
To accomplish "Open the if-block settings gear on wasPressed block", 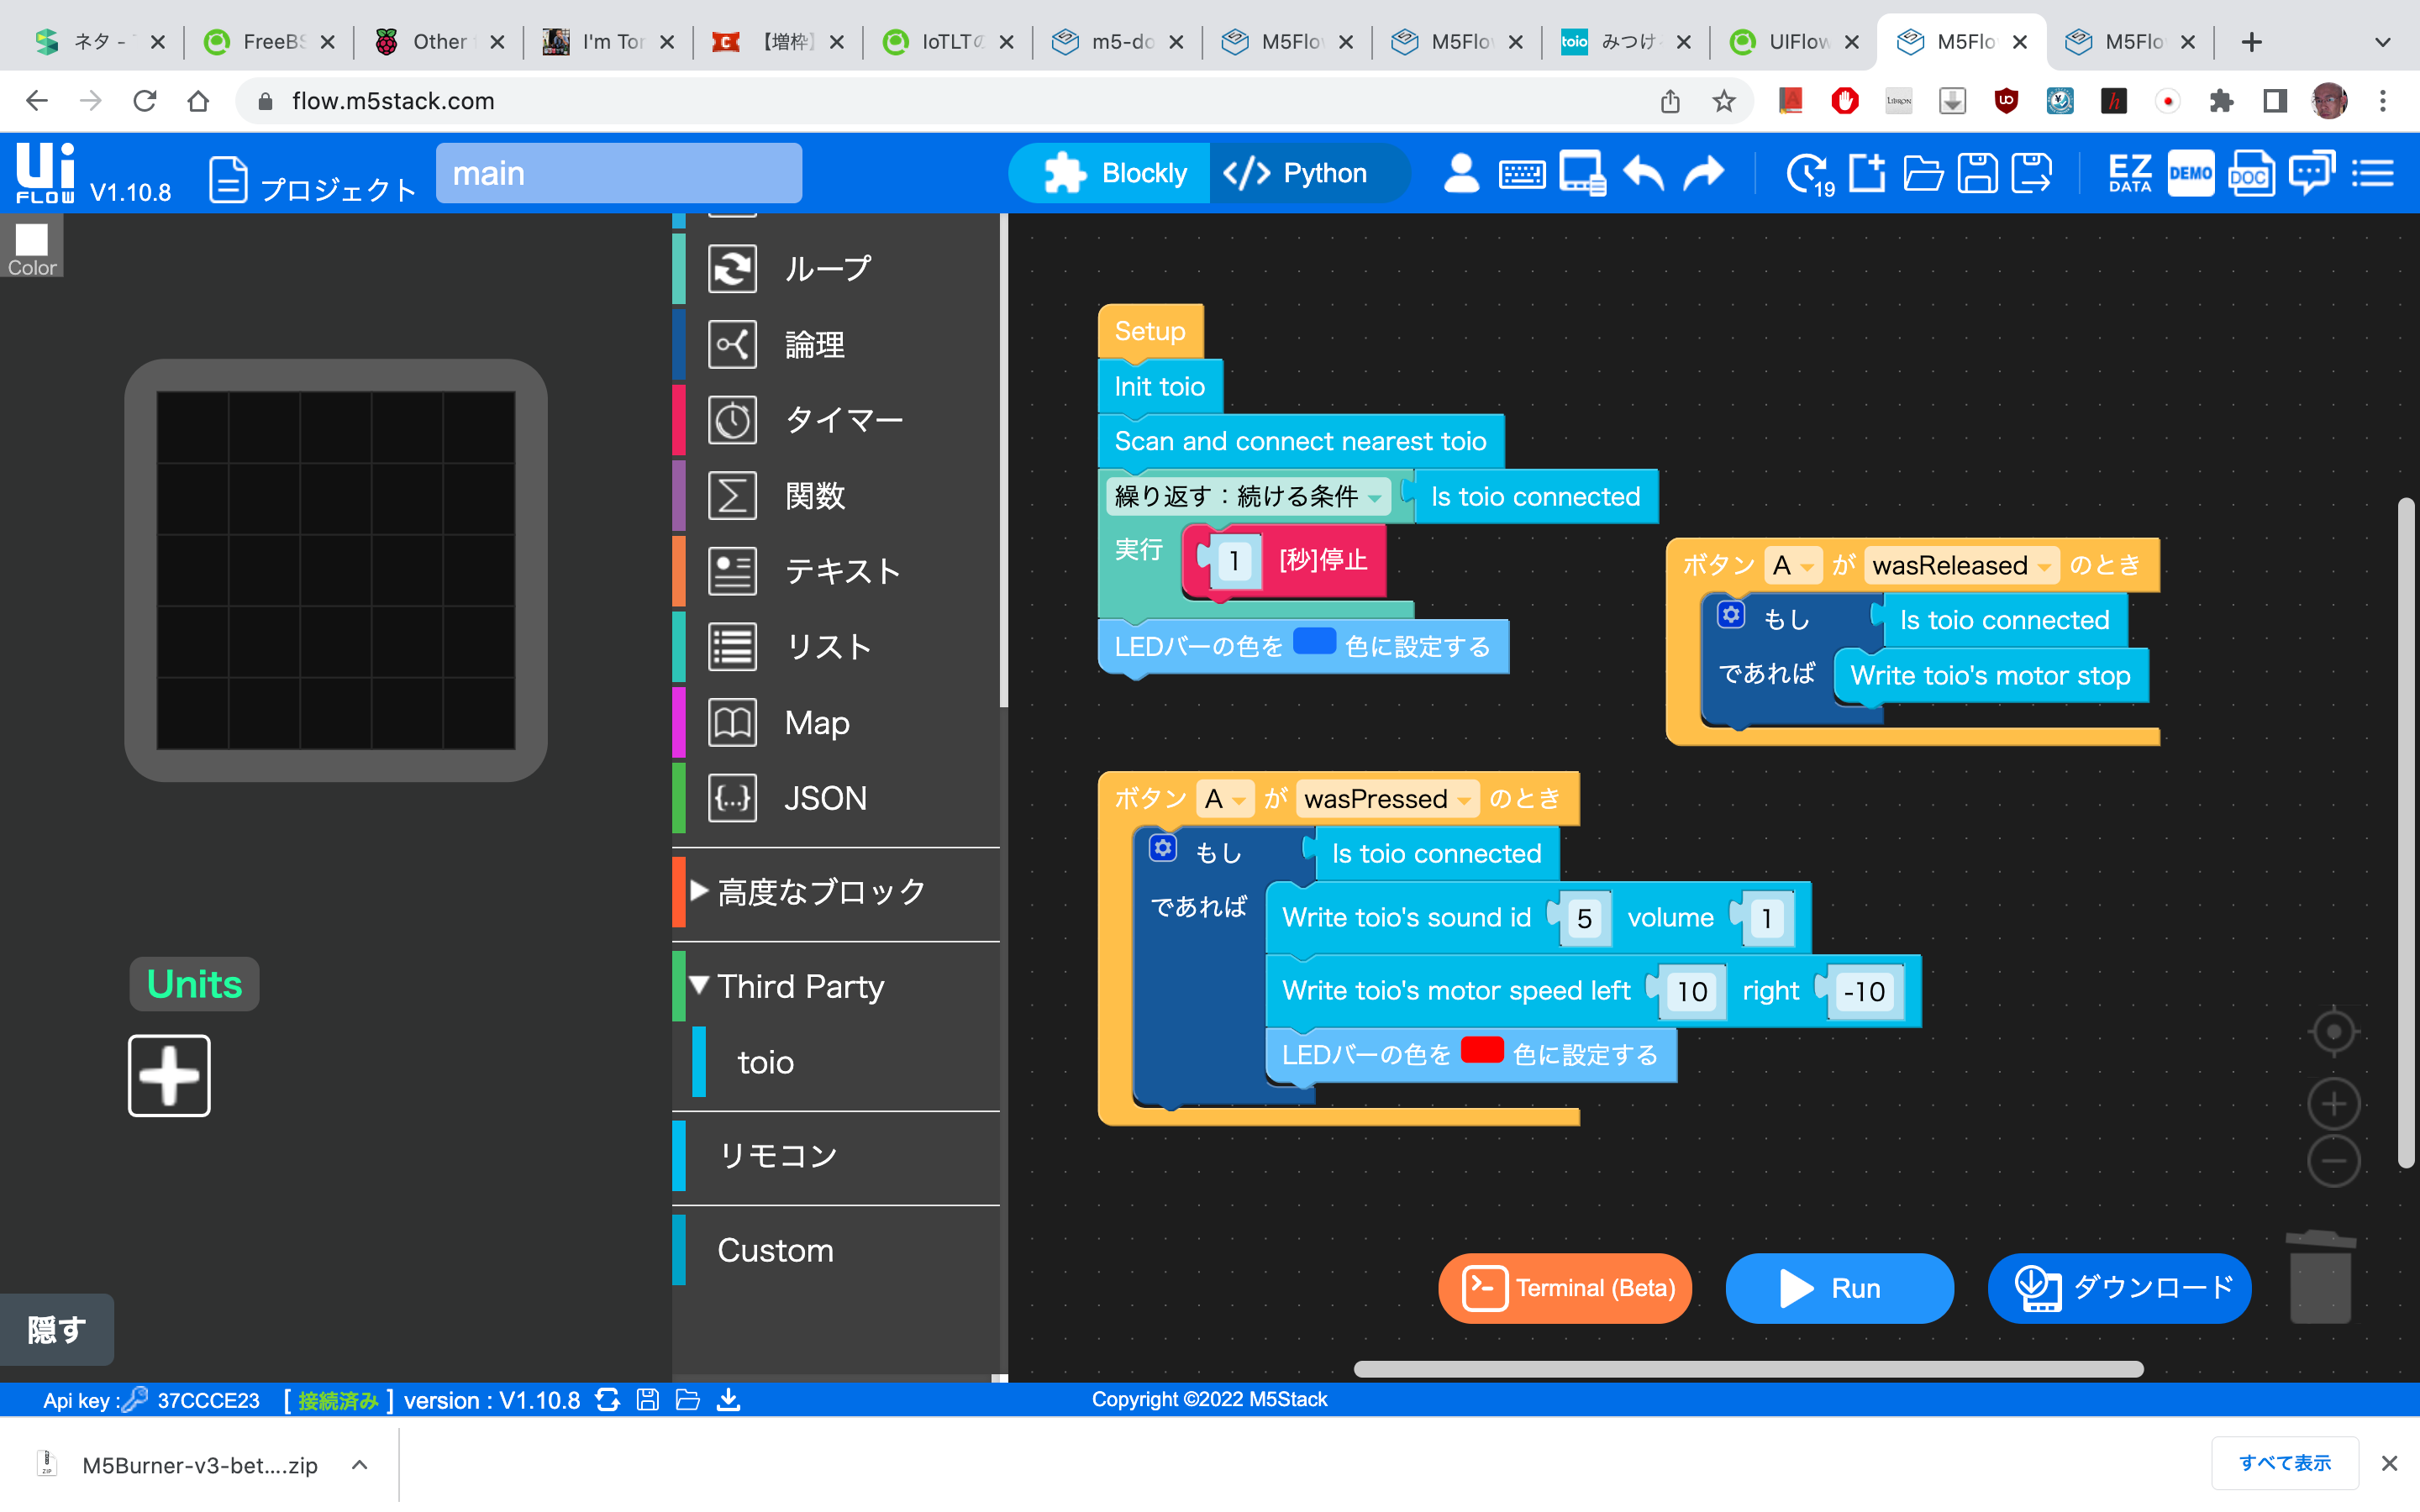I will [x=1162, y=848].
